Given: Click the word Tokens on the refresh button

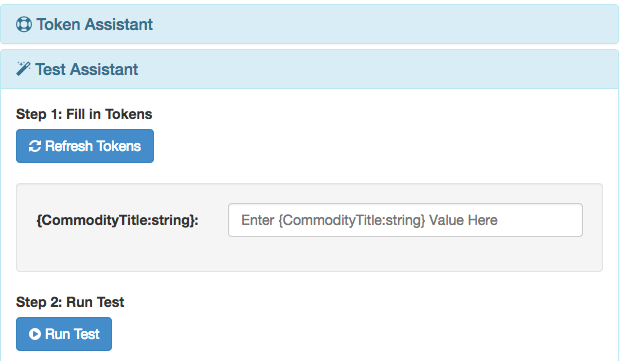Looking at the screenshot, I should point(119,146).
